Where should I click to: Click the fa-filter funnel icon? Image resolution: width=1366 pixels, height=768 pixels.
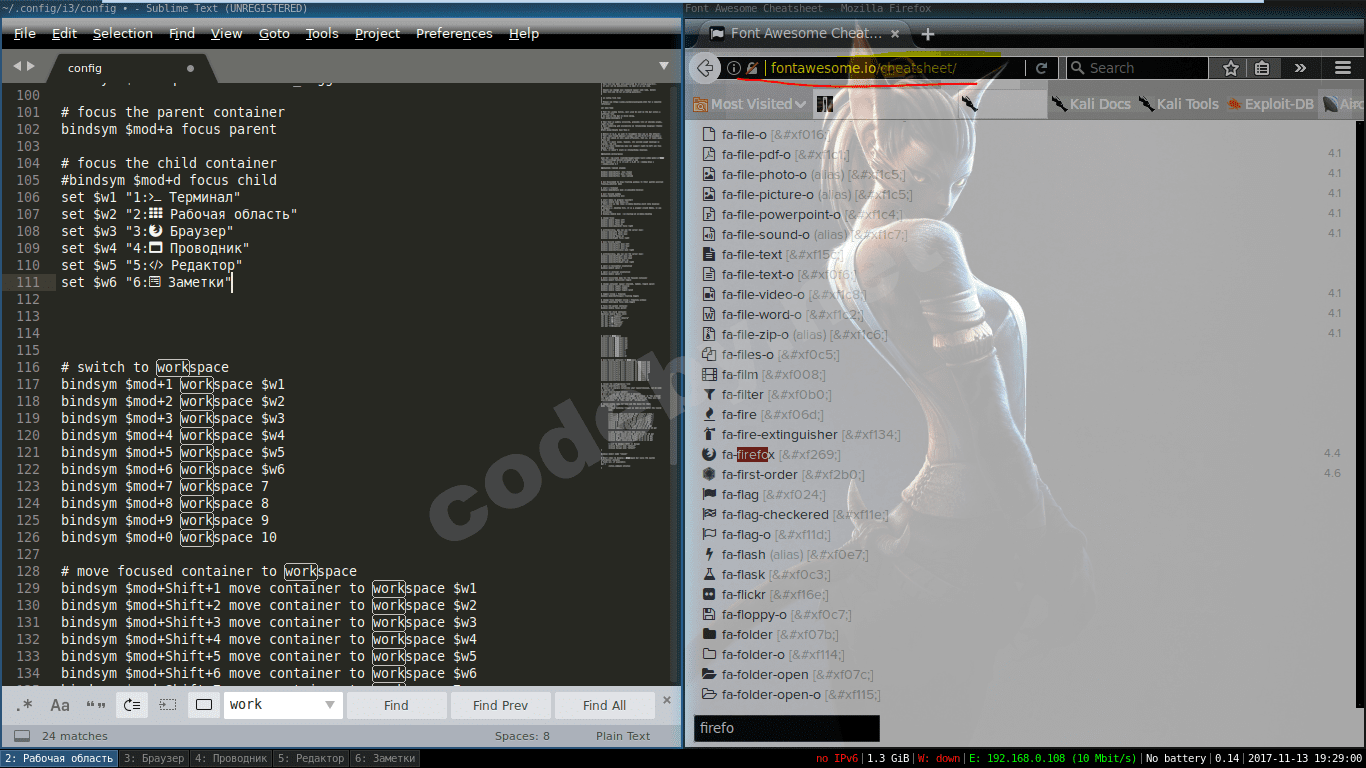click(x=709, y=395)
